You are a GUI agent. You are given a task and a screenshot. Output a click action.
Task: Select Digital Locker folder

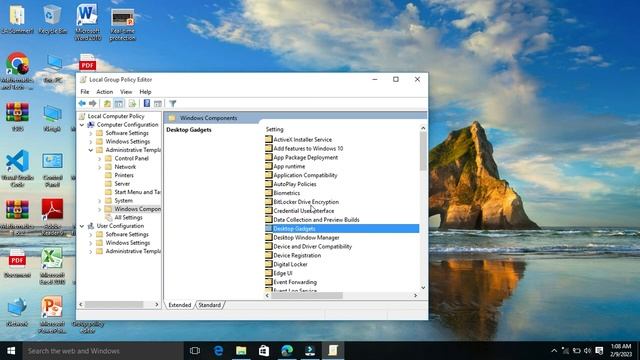(x=290, y=264)
